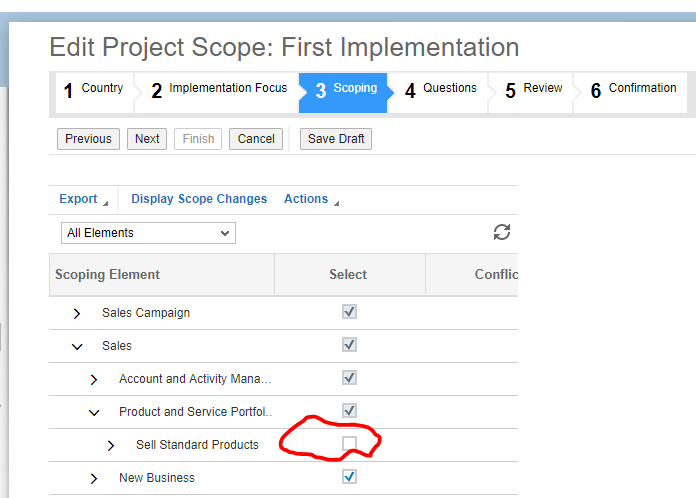Expand the Sales Campaign row

(x=77, y=313)
